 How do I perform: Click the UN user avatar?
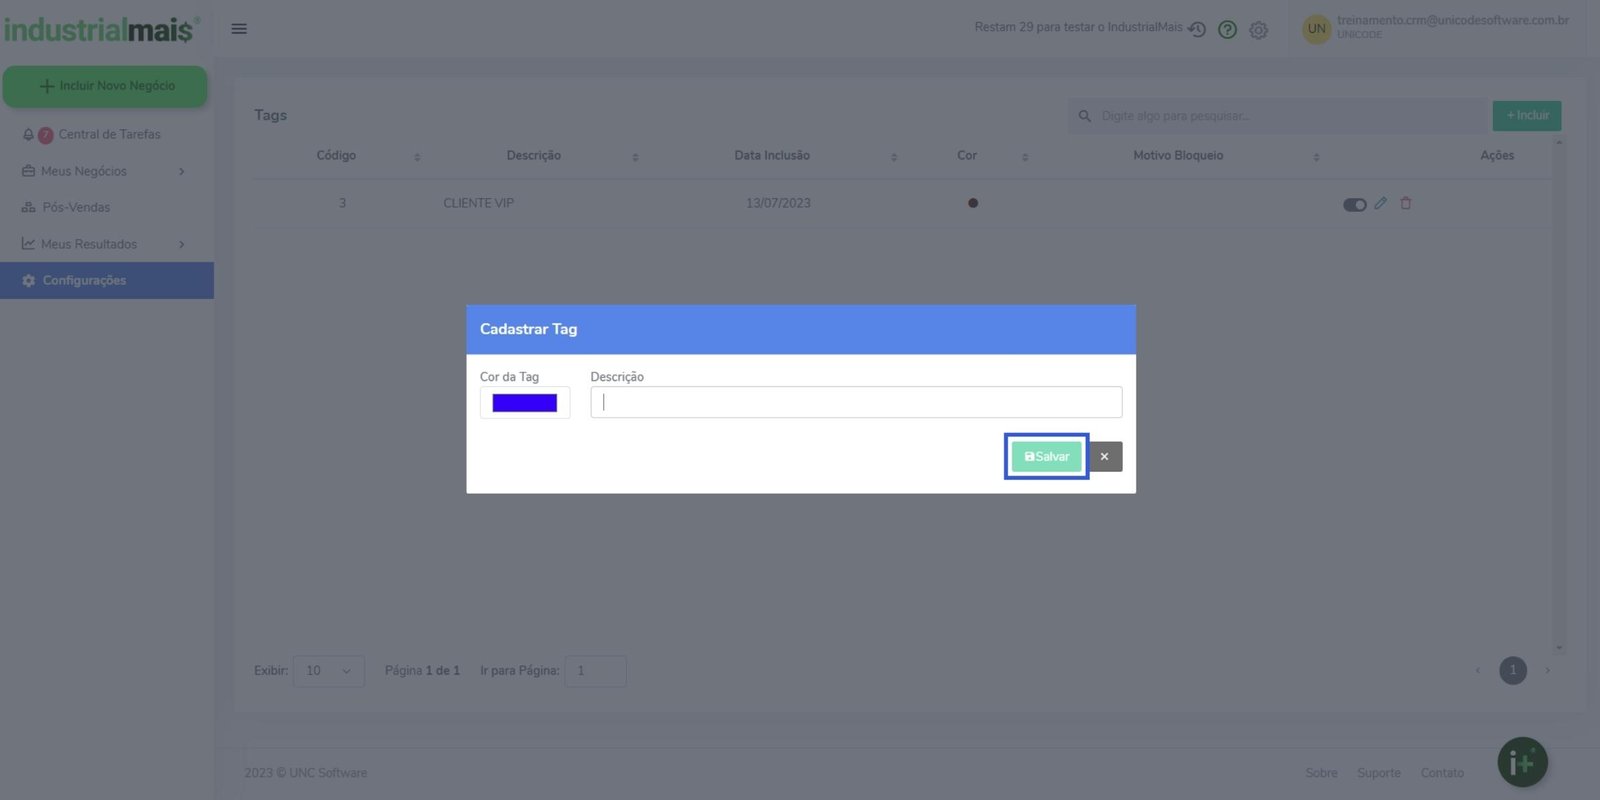pos(1316,29)
